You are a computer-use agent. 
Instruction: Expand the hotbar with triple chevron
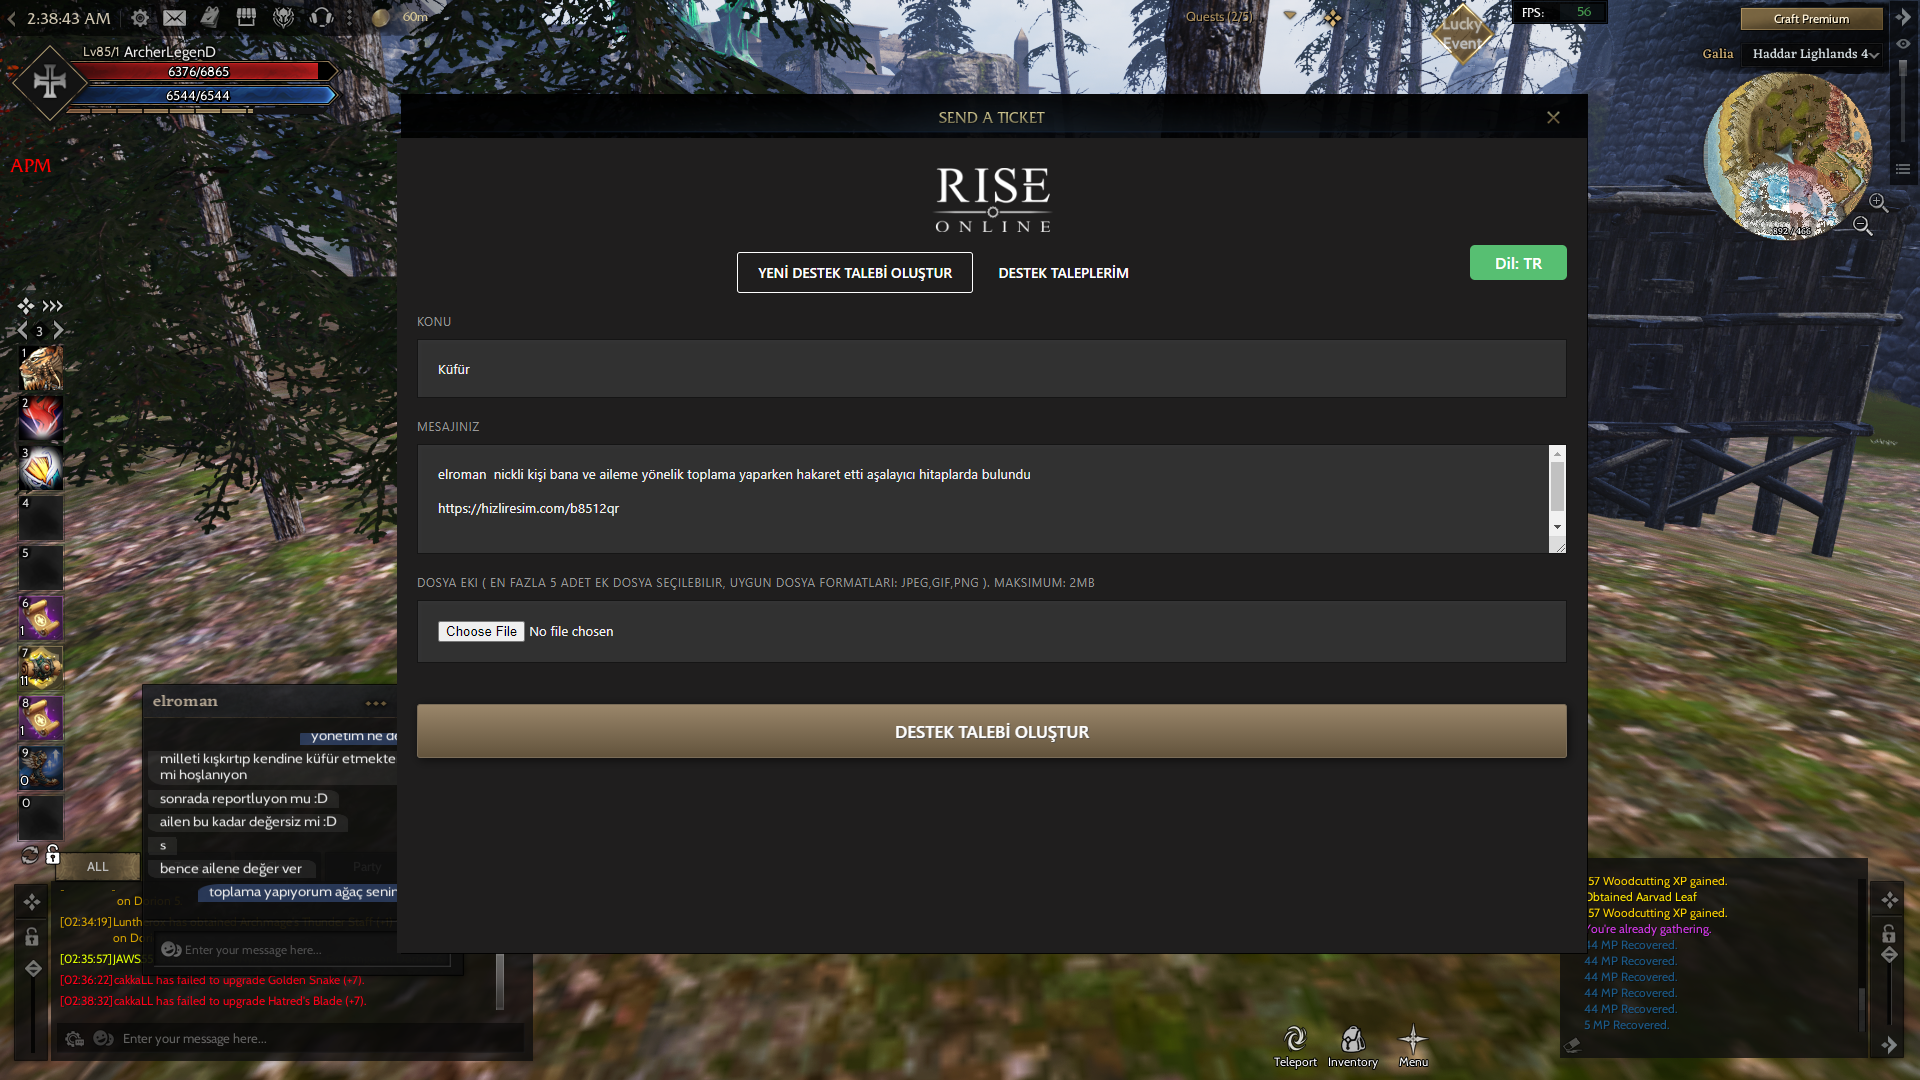[x=53, y=306]
